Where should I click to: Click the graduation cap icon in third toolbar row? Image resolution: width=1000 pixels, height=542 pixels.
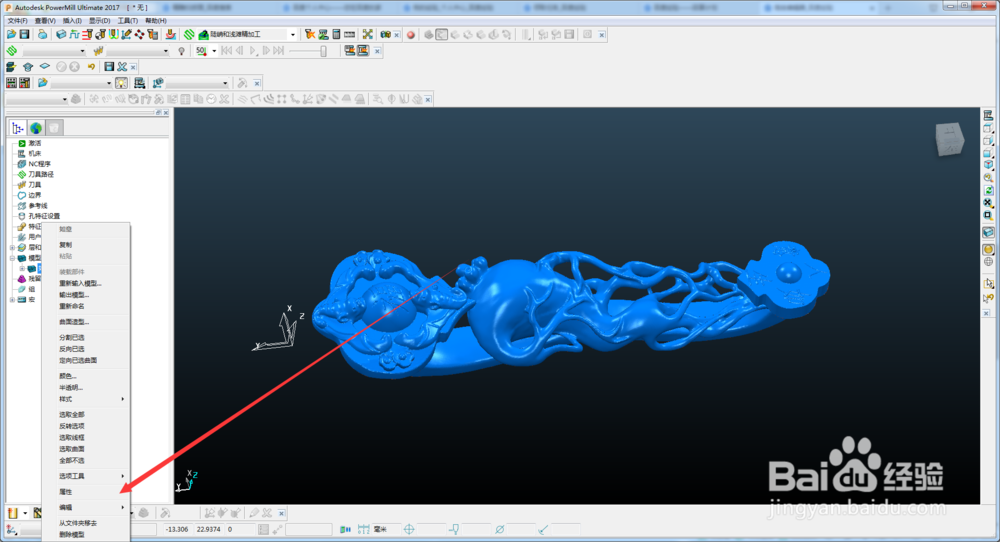(x=27, y=67)
